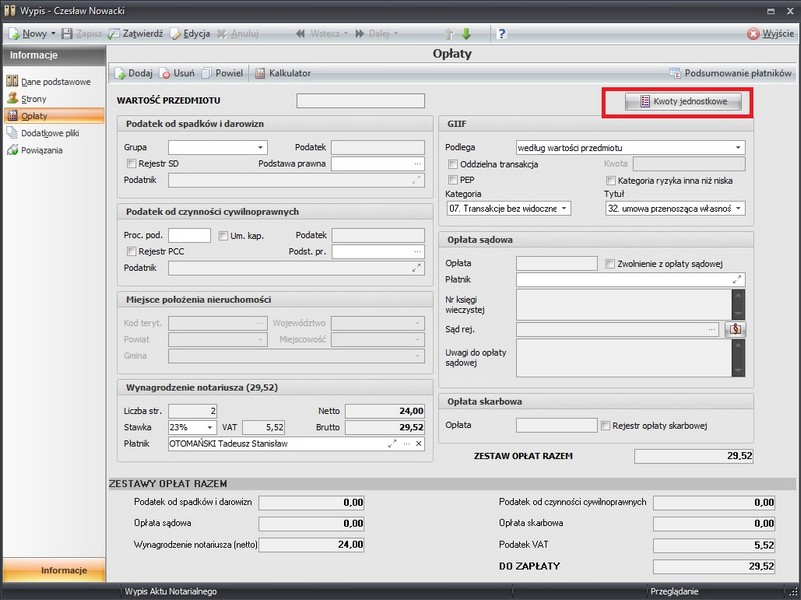Tick the Zwolnienie z opłaty sądowej checkbox
801x600 pixels.
click(611, 263)
